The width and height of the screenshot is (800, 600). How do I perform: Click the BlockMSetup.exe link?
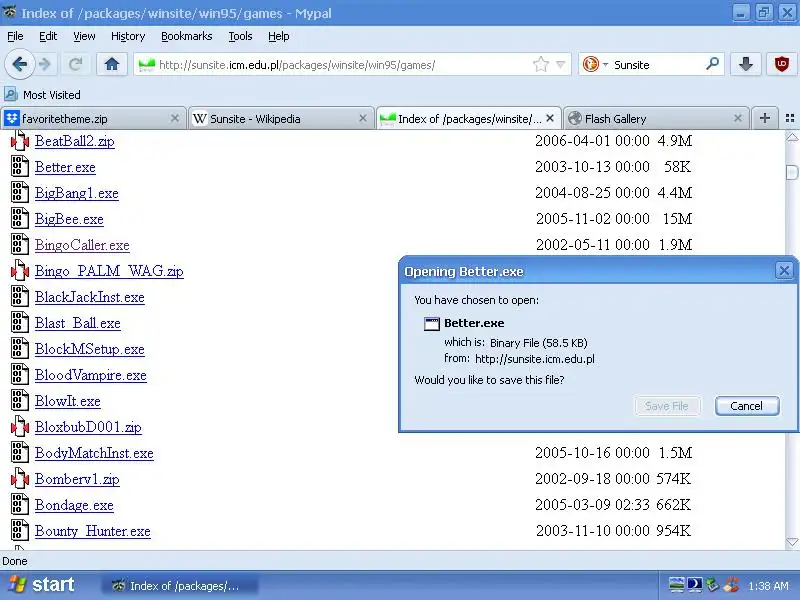pos(90,349)
